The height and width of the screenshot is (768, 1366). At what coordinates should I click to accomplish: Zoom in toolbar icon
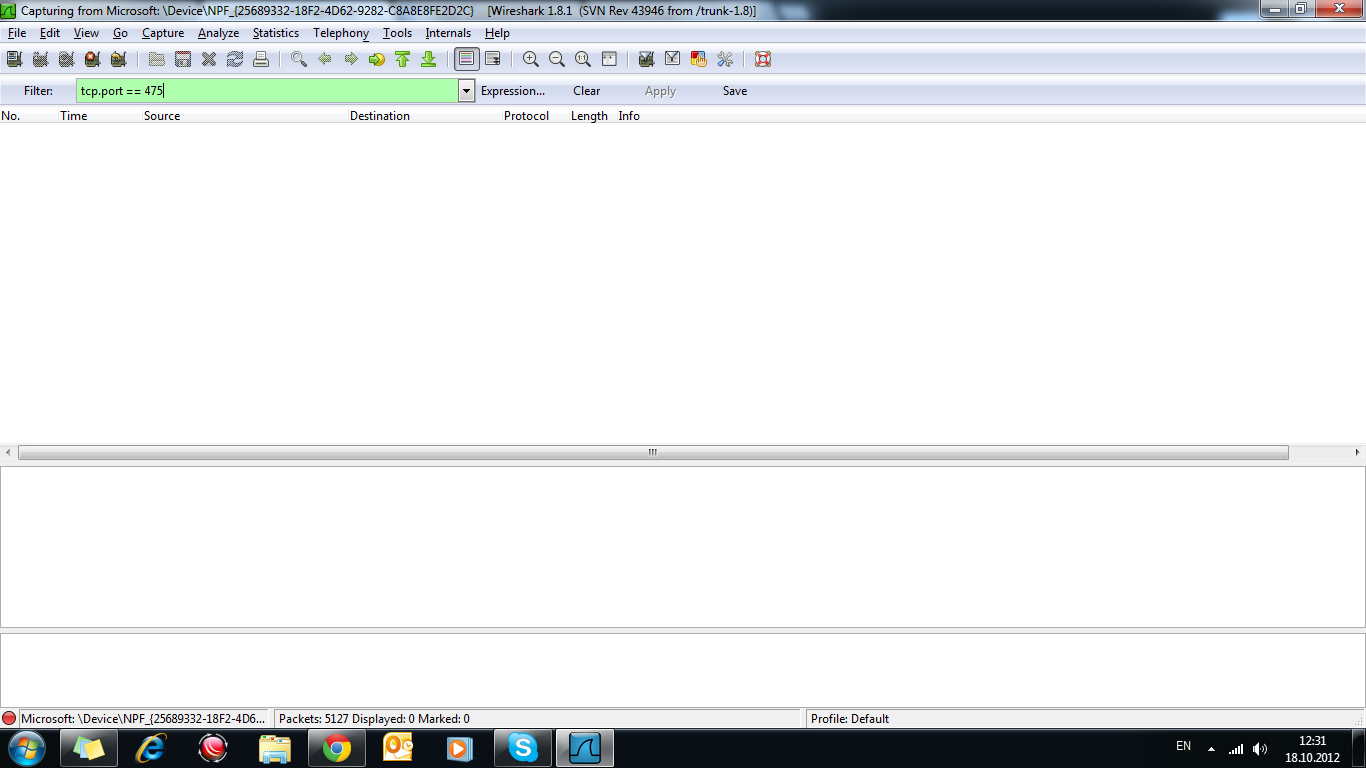click(x=531, y=59)
